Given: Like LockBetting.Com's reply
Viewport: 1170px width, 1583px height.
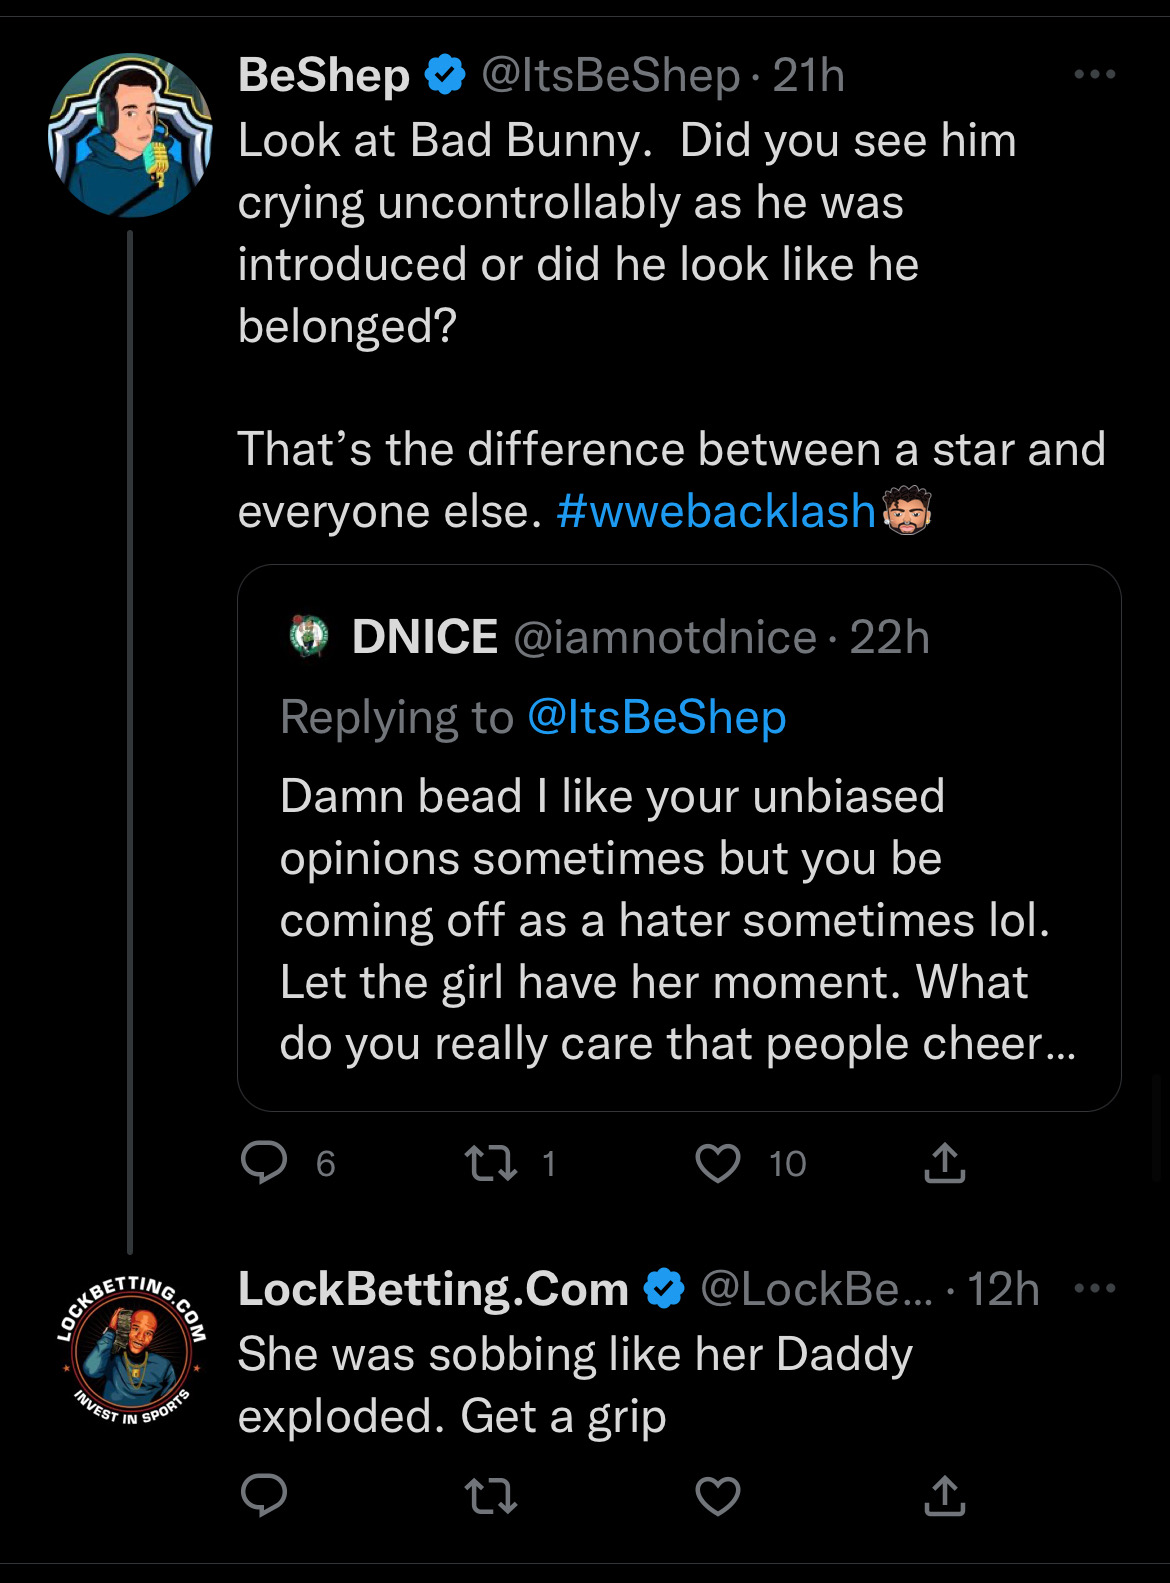Looking at the screenshot, I should pos(718,1495).
